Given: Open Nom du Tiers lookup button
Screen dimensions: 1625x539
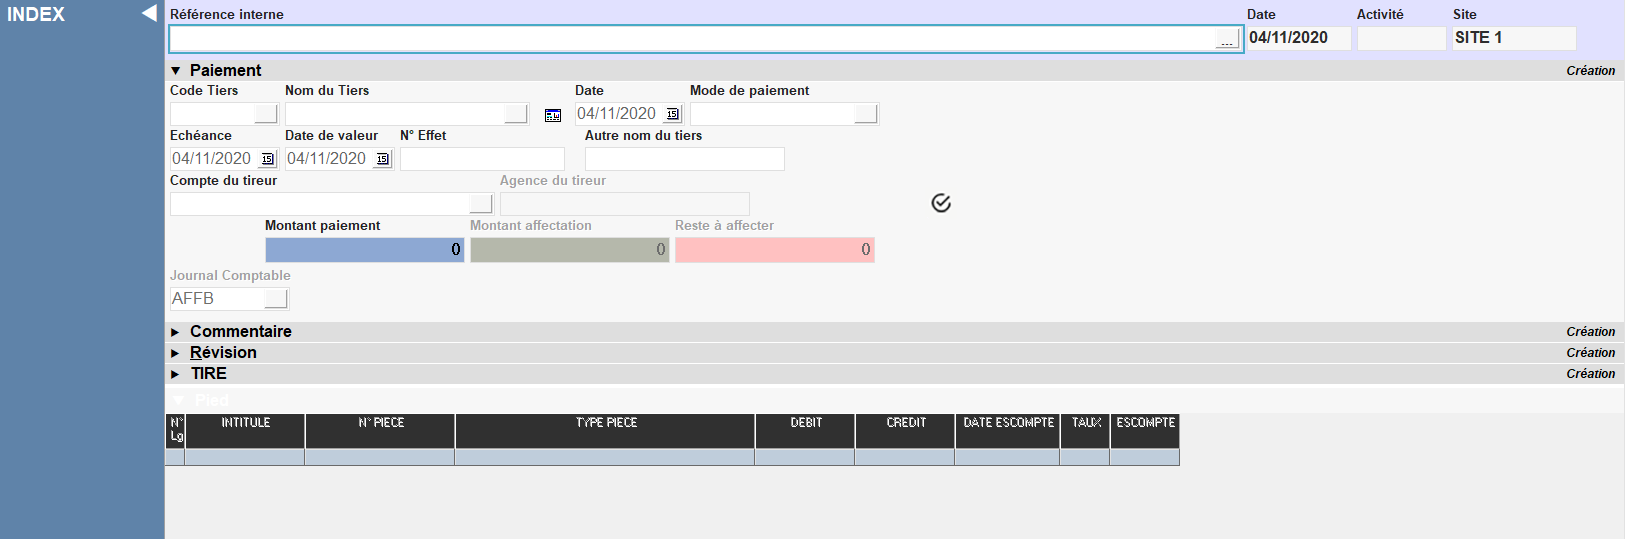Looking at the screenshot, I should pos(516,114).
